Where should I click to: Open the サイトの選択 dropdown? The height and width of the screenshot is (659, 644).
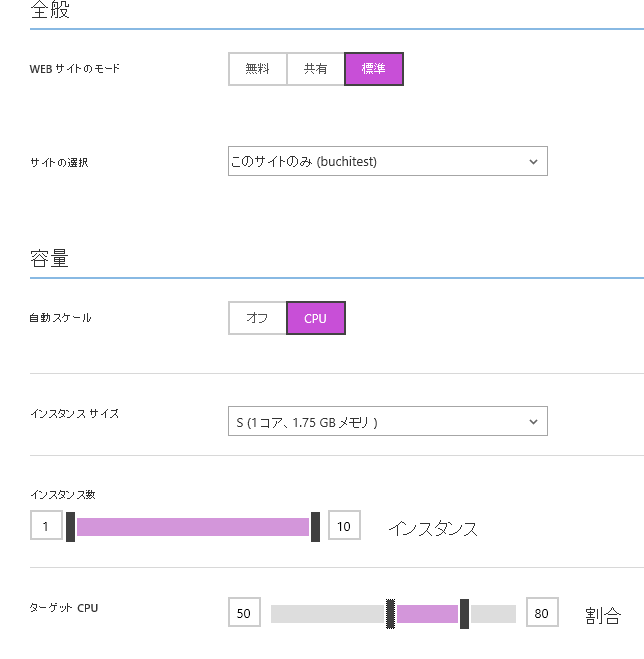pyautogui.click(x=387, y=161)
